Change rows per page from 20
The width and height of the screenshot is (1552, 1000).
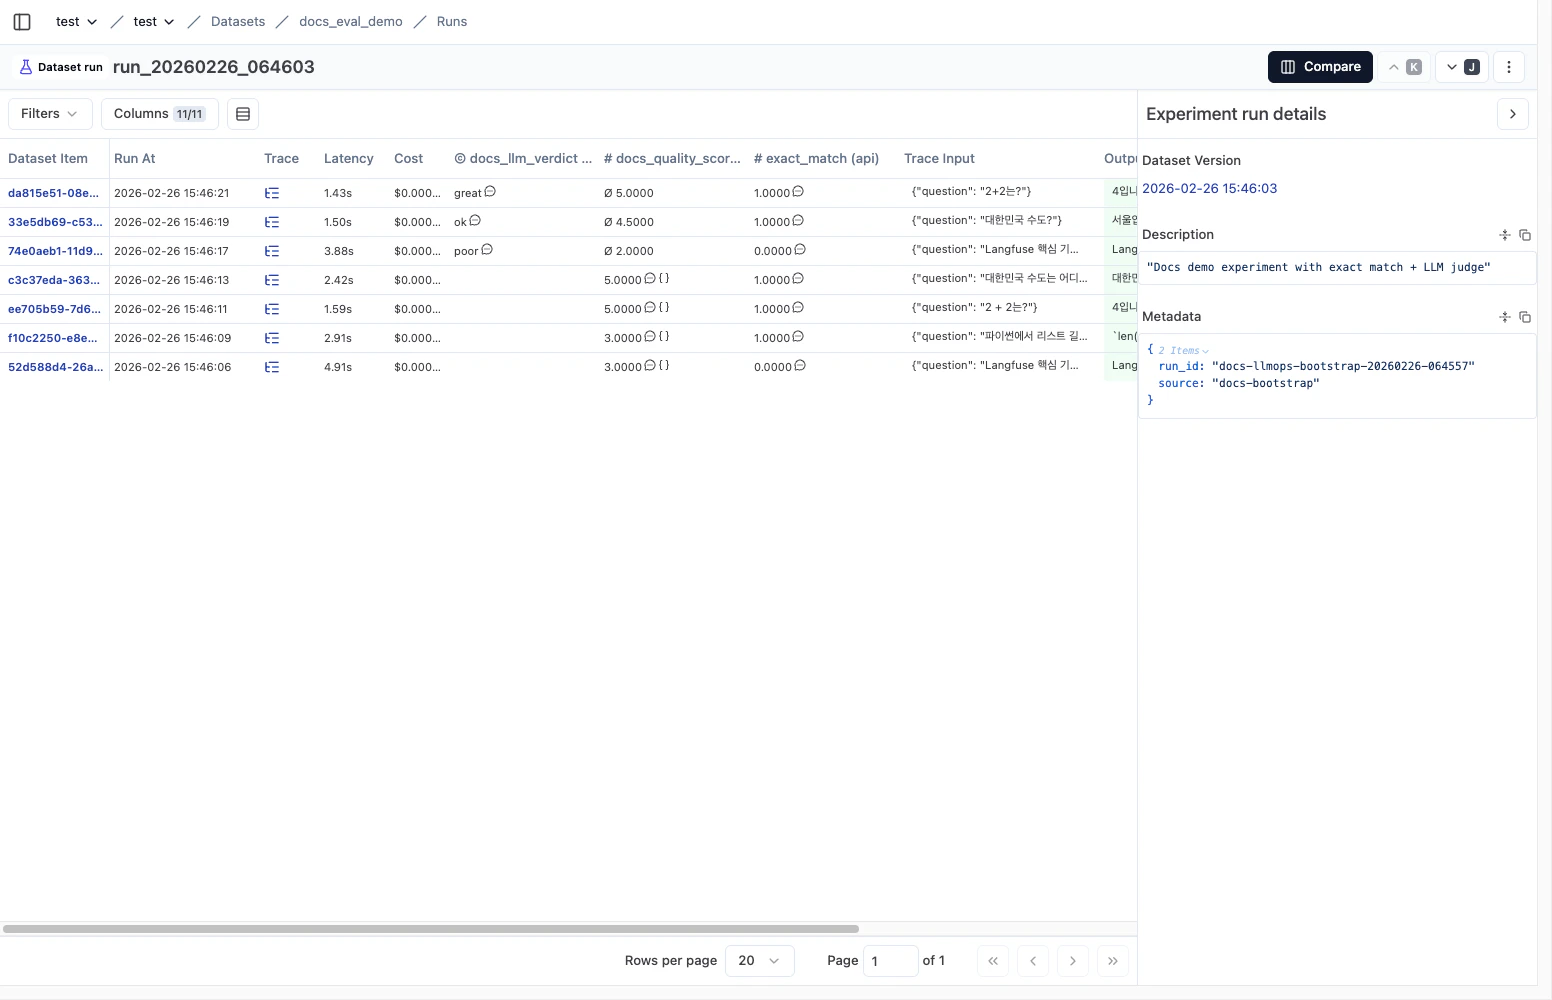tap(760, 961)
